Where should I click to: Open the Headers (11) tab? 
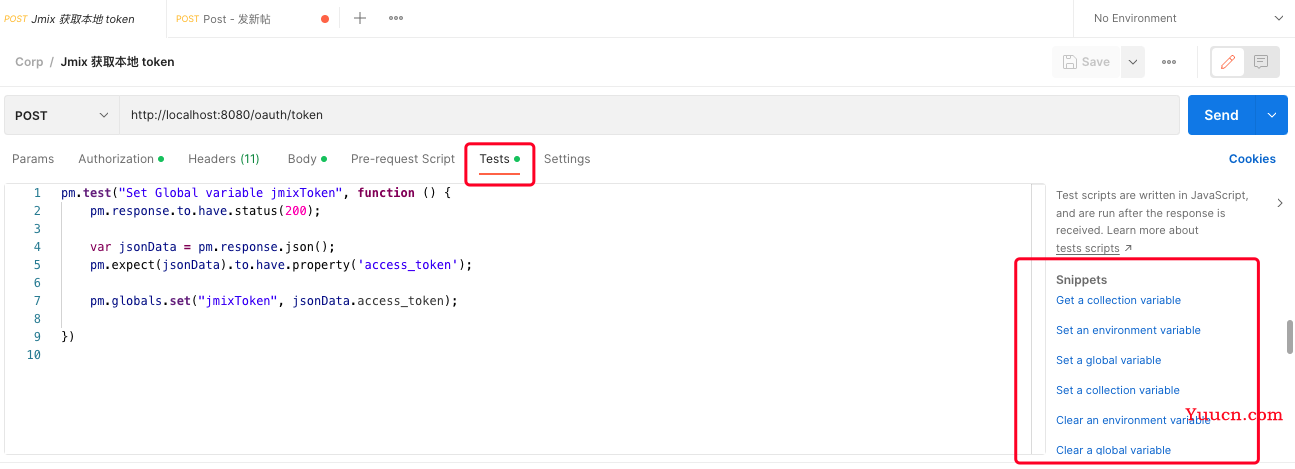tap(224, 159)
